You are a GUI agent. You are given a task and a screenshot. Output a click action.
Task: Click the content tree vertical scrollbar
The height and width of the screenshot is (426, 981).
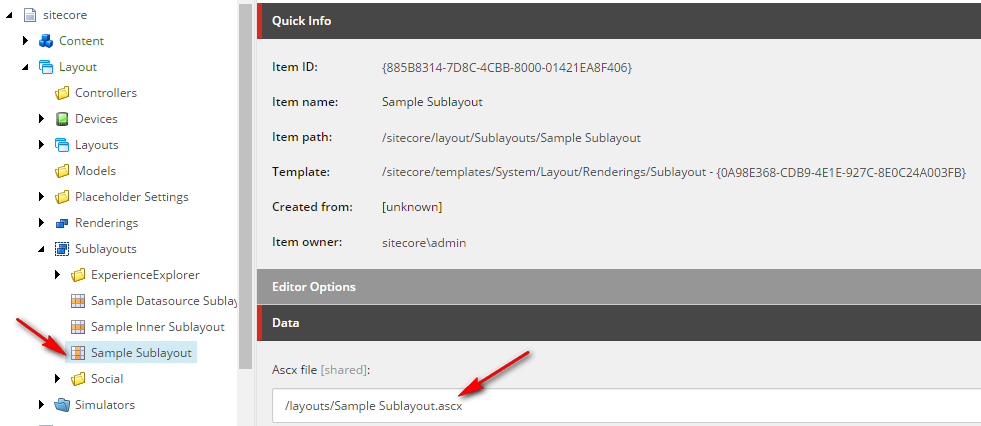point(245,188)
